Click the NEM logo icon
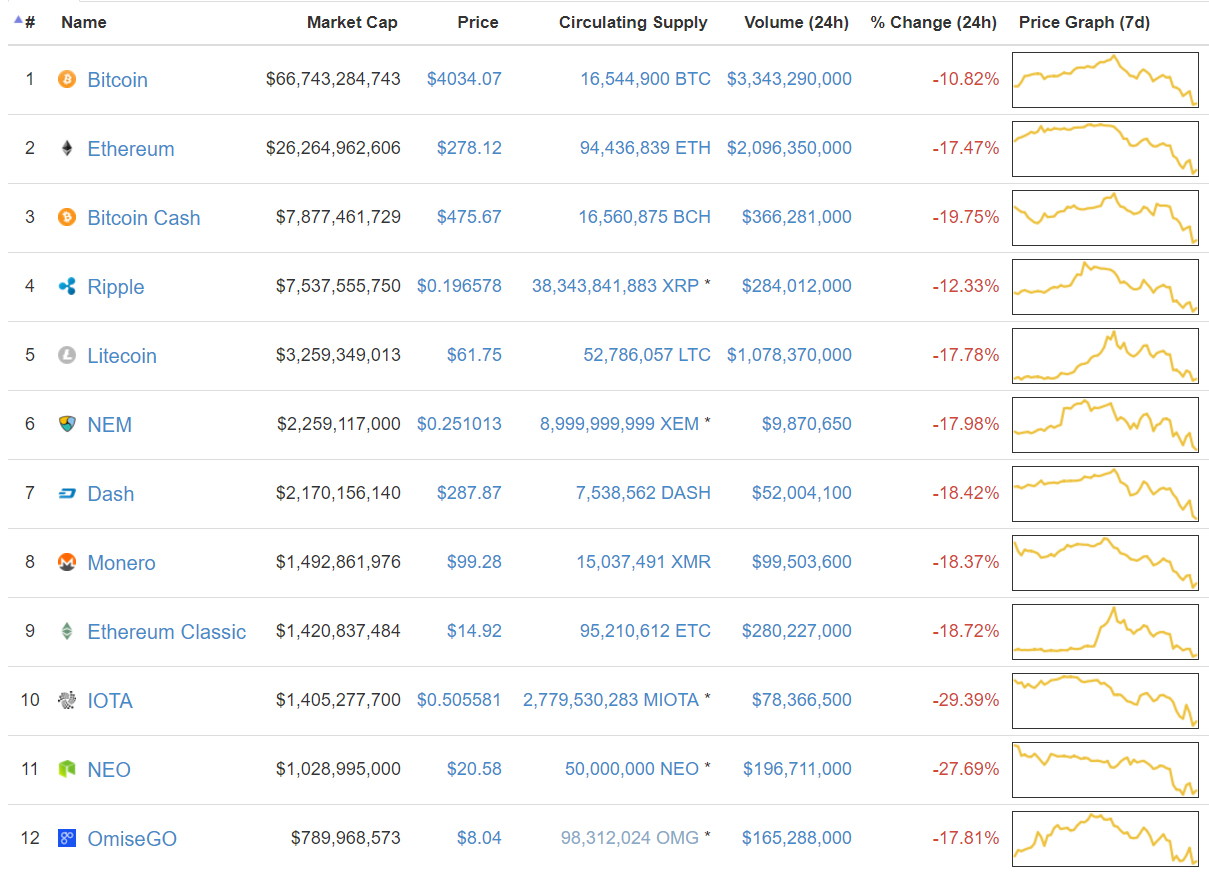This screenshot has height=873, width=1209. [x=67, y=425]
